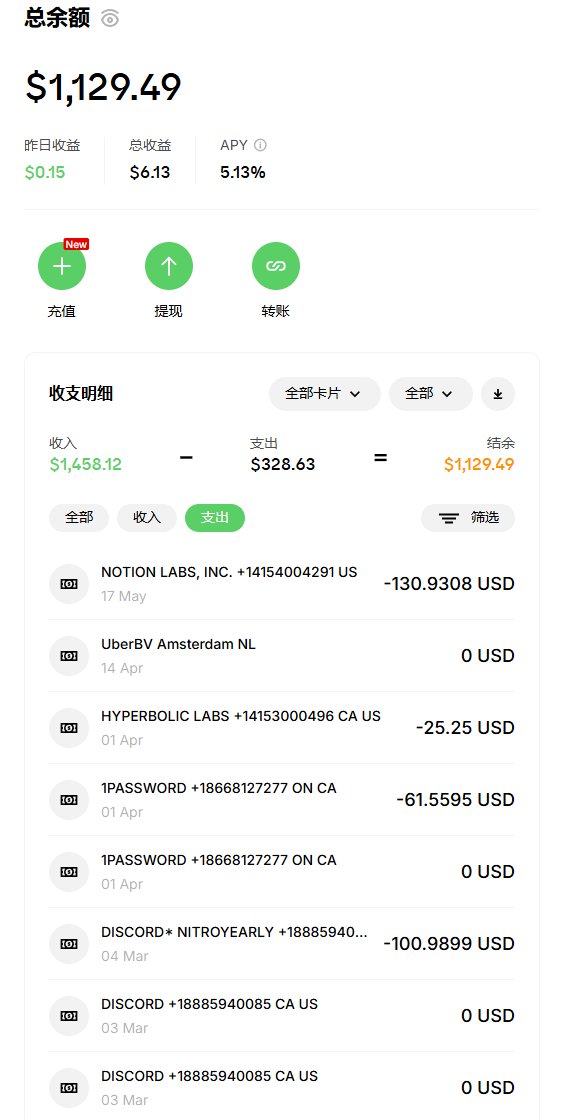Open the 全部卡片 dropdown
Image resolution: width=562 pixels, height=1119 pixels.
(325, 394)
